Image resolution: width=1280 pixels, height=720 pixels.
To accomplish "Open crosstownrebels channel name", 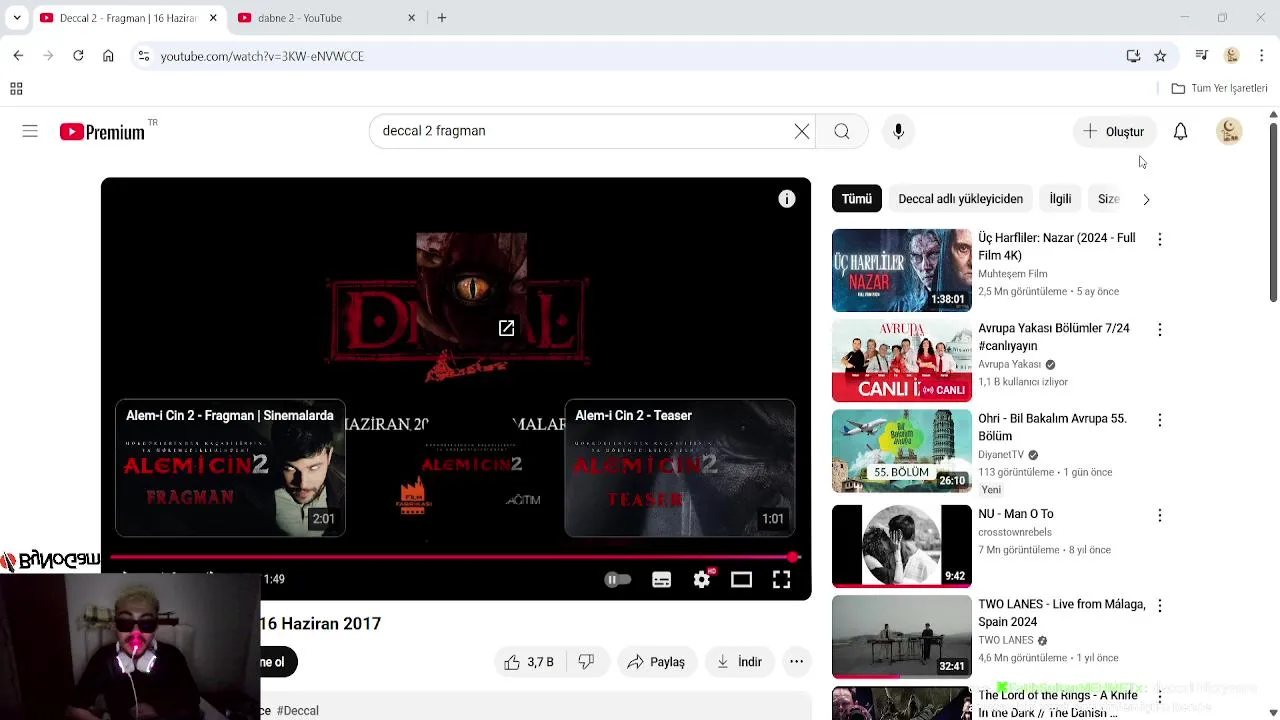I will 1015,533.
